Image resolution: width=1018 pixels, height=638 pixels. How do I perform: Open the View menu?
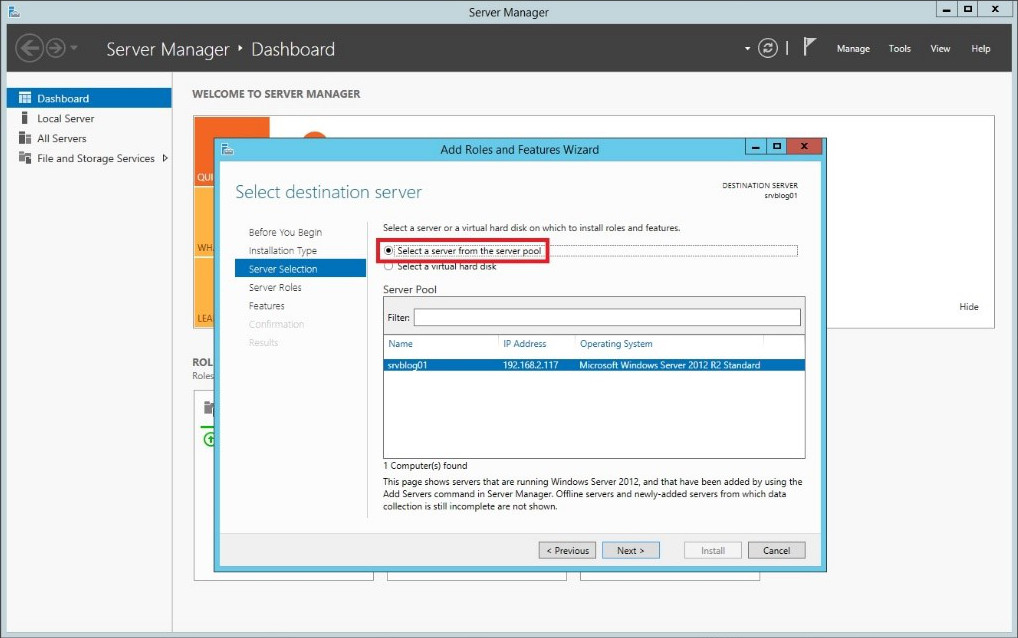coord(940,49)
